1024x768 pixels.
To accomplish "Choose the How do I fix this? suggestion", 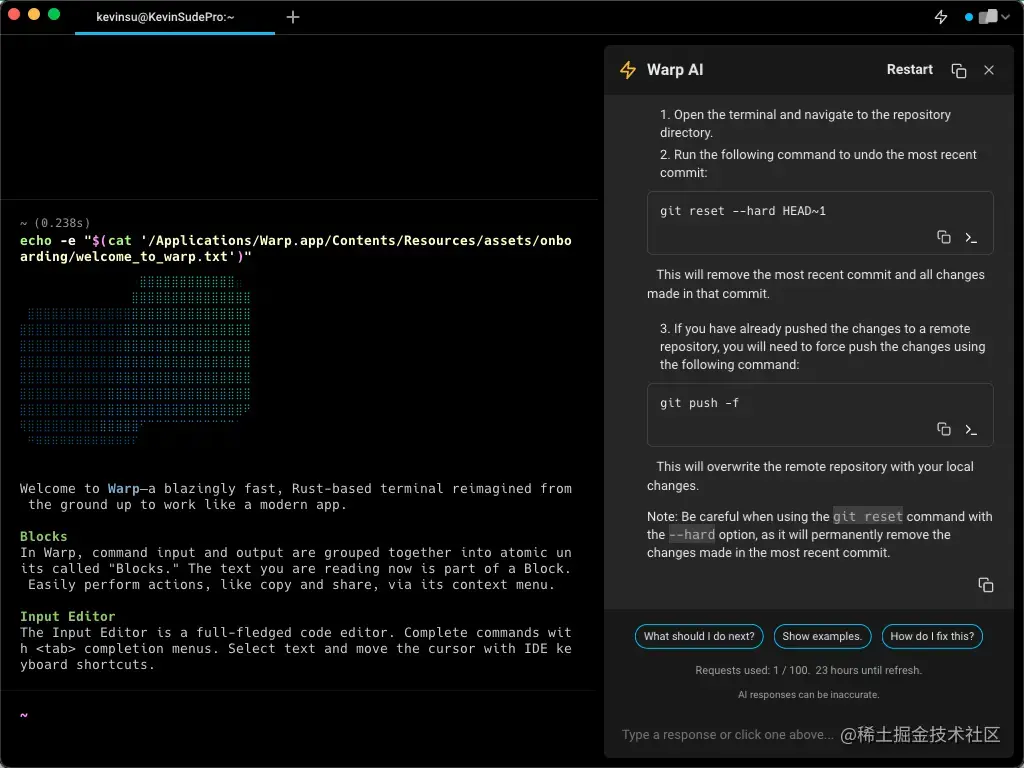I will click(x=932, y=636).
